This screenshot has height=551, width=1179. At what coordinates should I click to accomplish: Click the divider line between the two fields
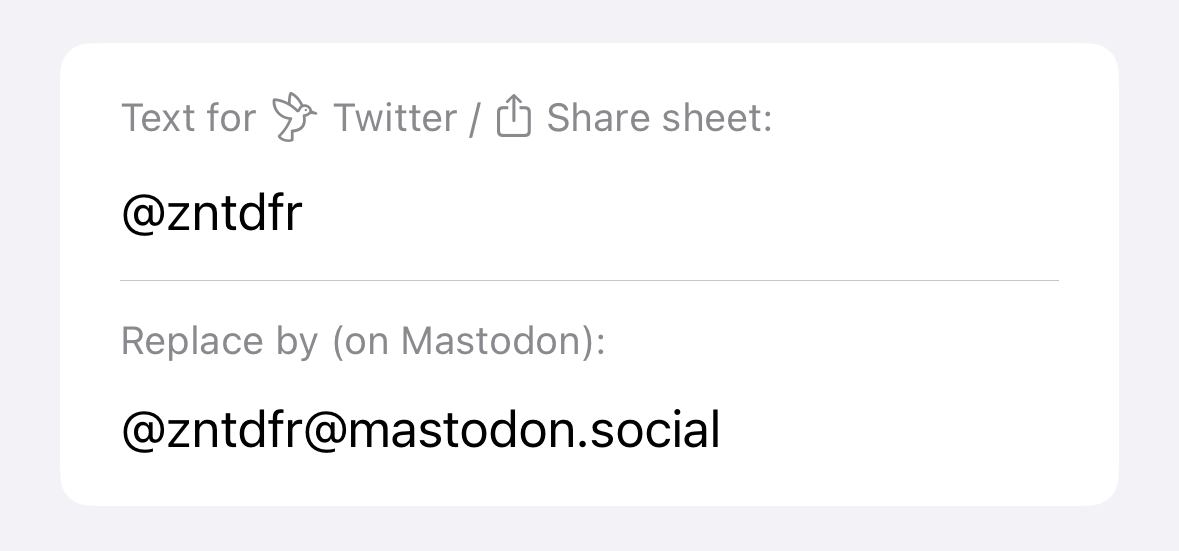click(x=589, y=280)
